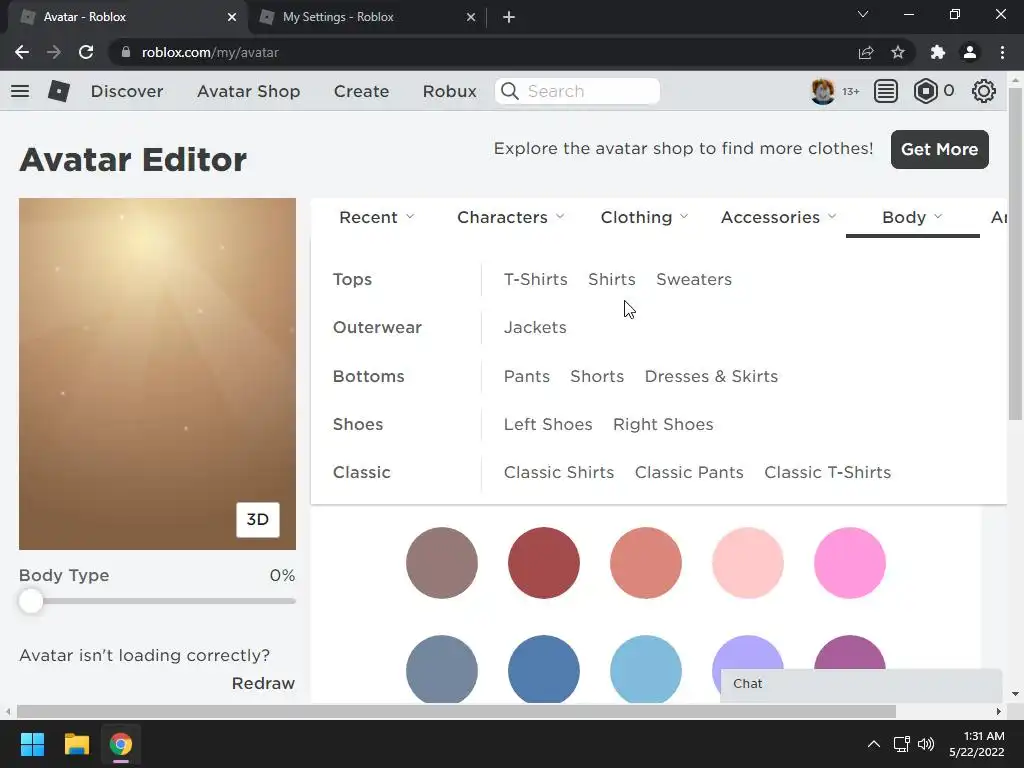The height and width of the screenshot is (768, 1024).
Task: Pick the hot pink skin color swatch
Action: point(850,563)
